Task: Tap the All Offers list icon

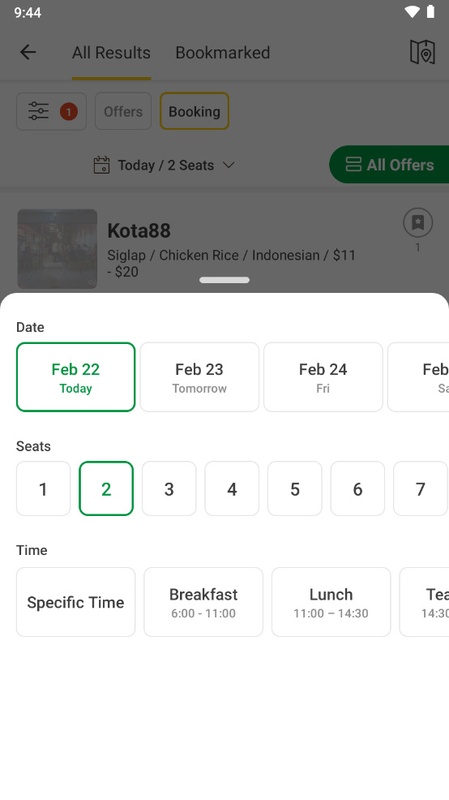Action: pos(353,165)
